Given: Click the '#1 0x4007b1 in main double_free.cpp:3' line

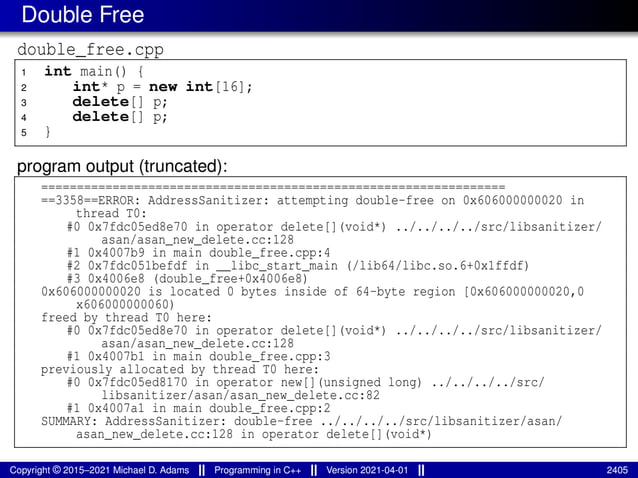Looking at the screenshot, I should point(199,356).
